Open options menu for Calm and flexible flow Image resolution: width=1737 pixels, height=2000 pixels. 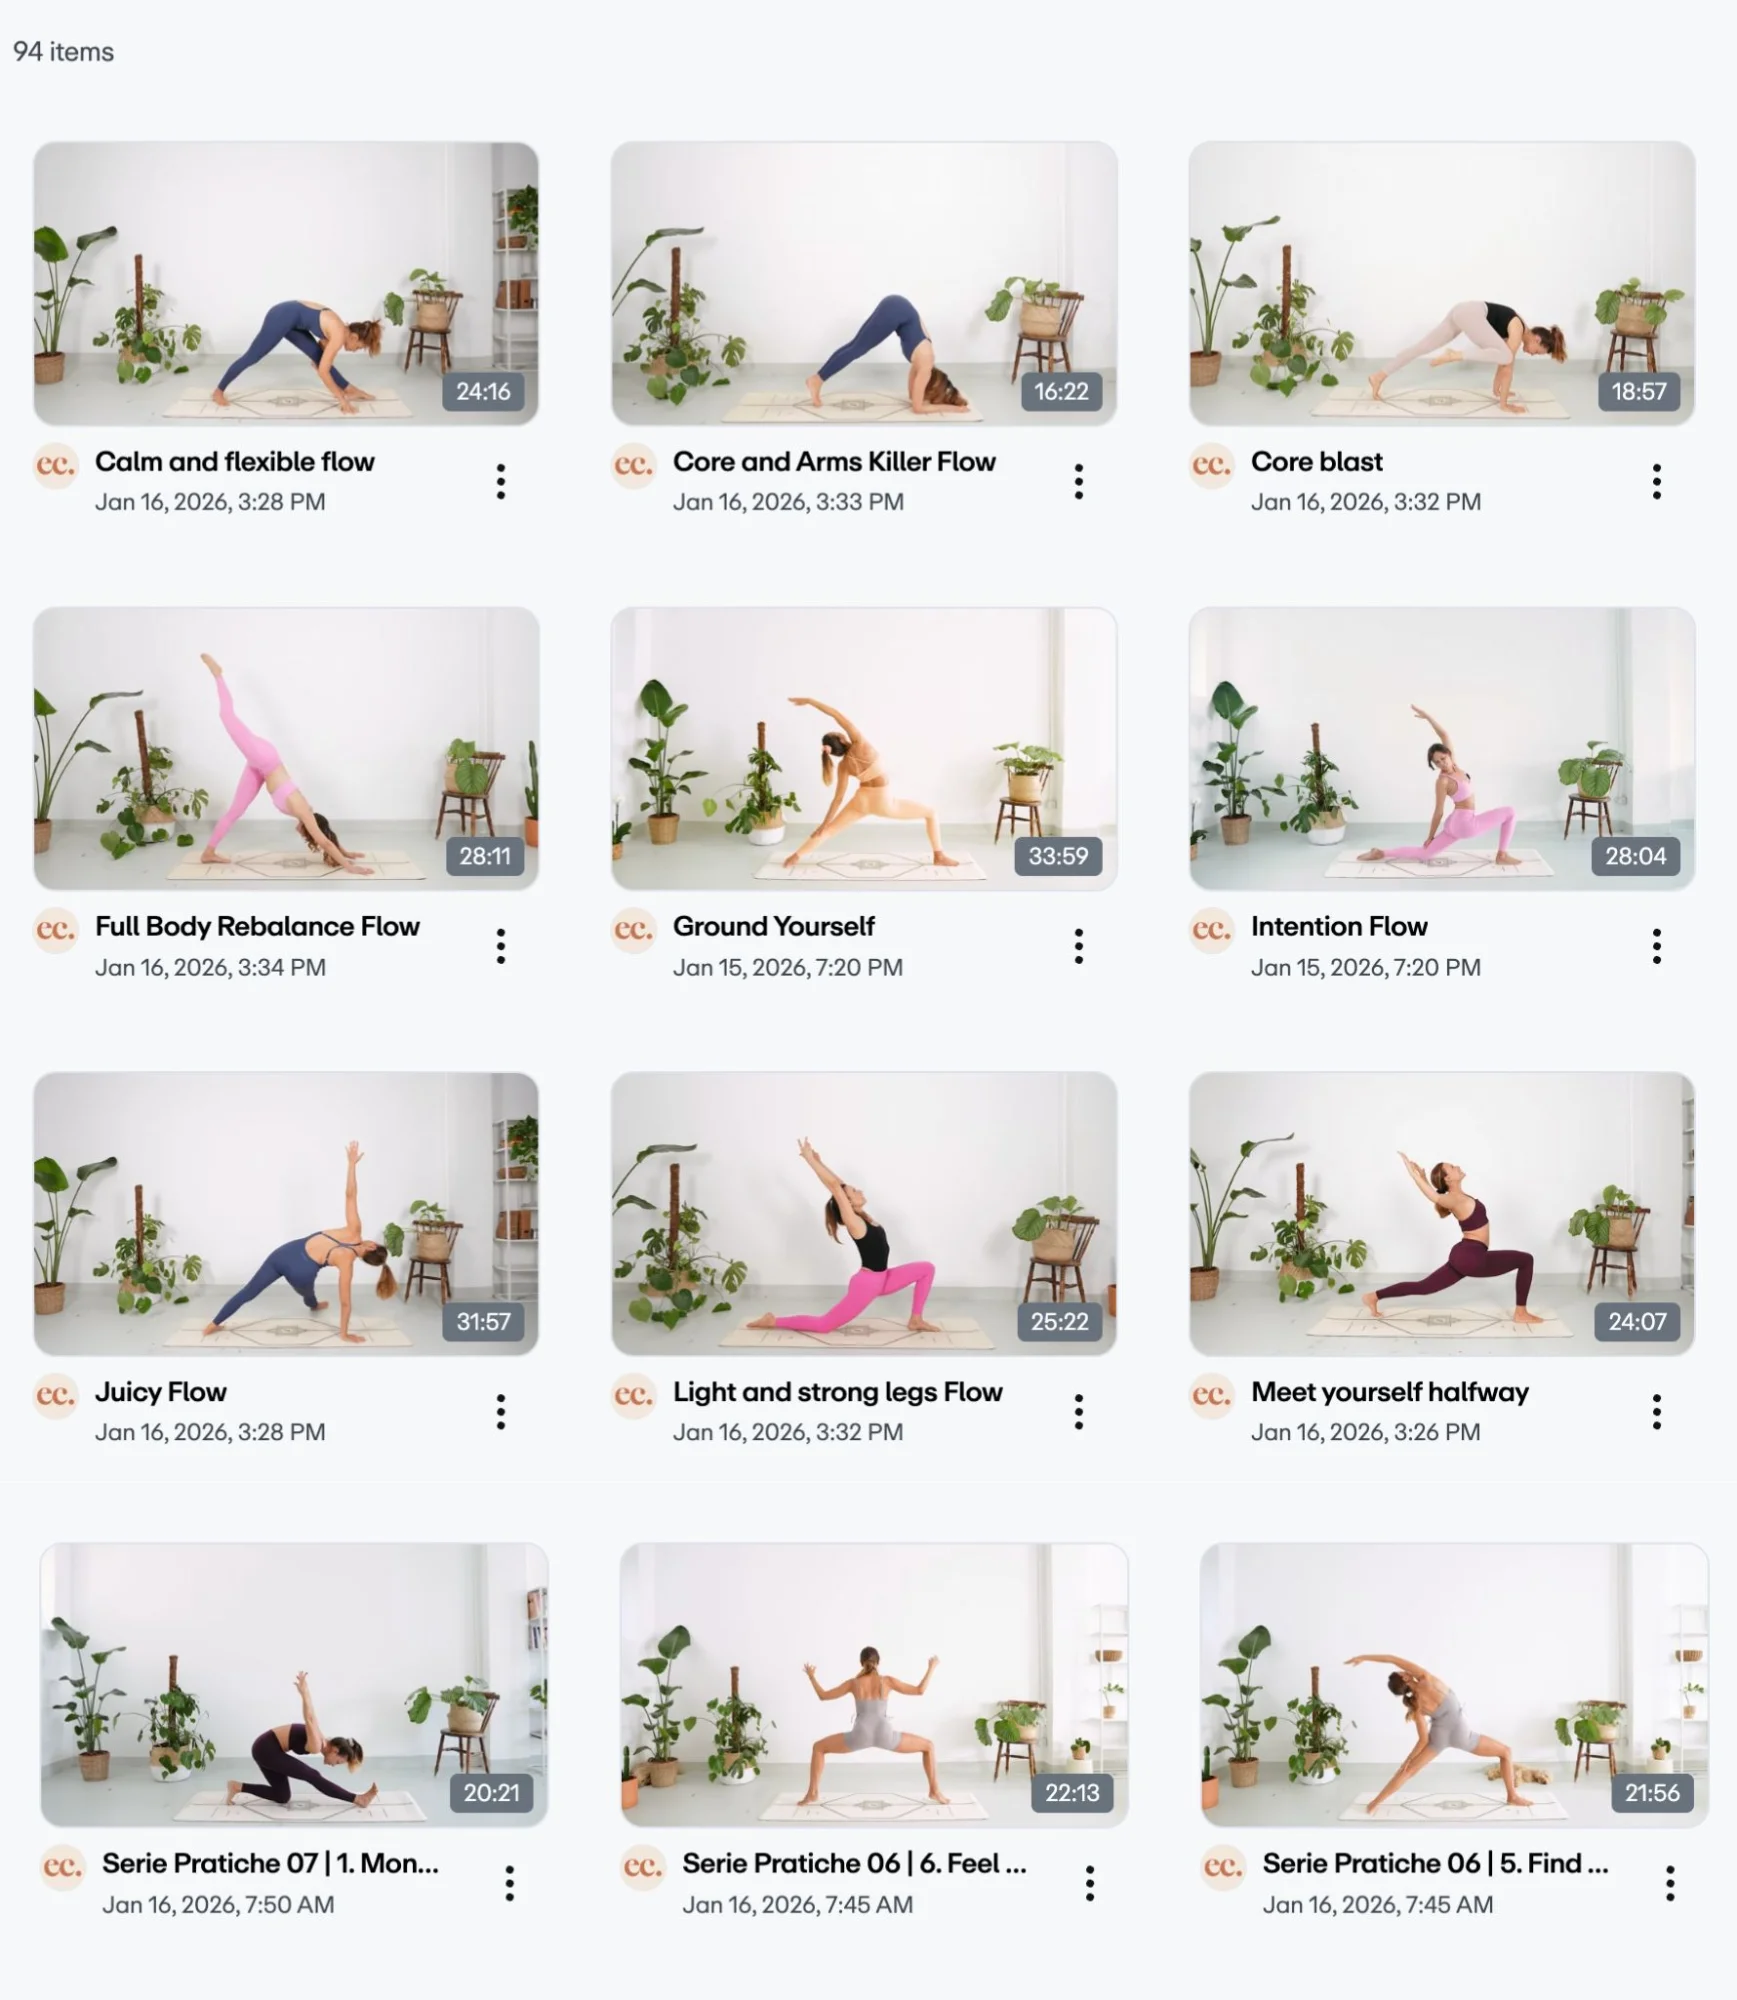pos(500,482)
